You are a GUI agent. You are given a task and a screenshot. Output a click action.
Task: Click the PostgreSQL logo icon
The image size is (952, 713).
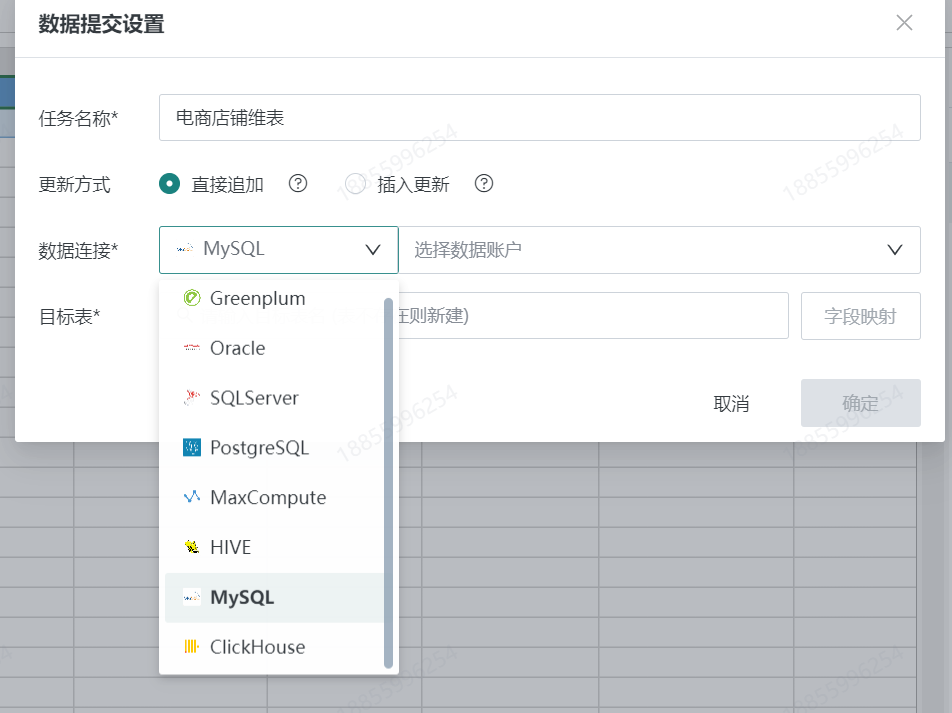point(192,448)
